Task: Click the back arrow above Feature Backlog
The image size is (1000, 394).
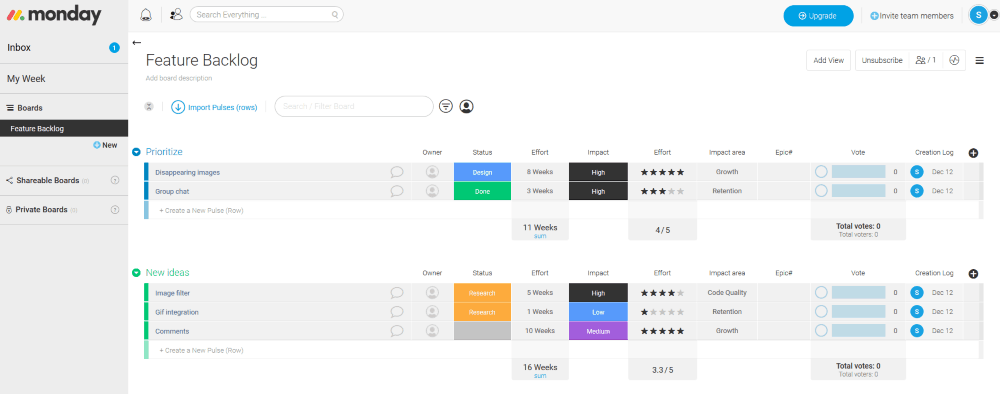Action: tap(136, 43)
